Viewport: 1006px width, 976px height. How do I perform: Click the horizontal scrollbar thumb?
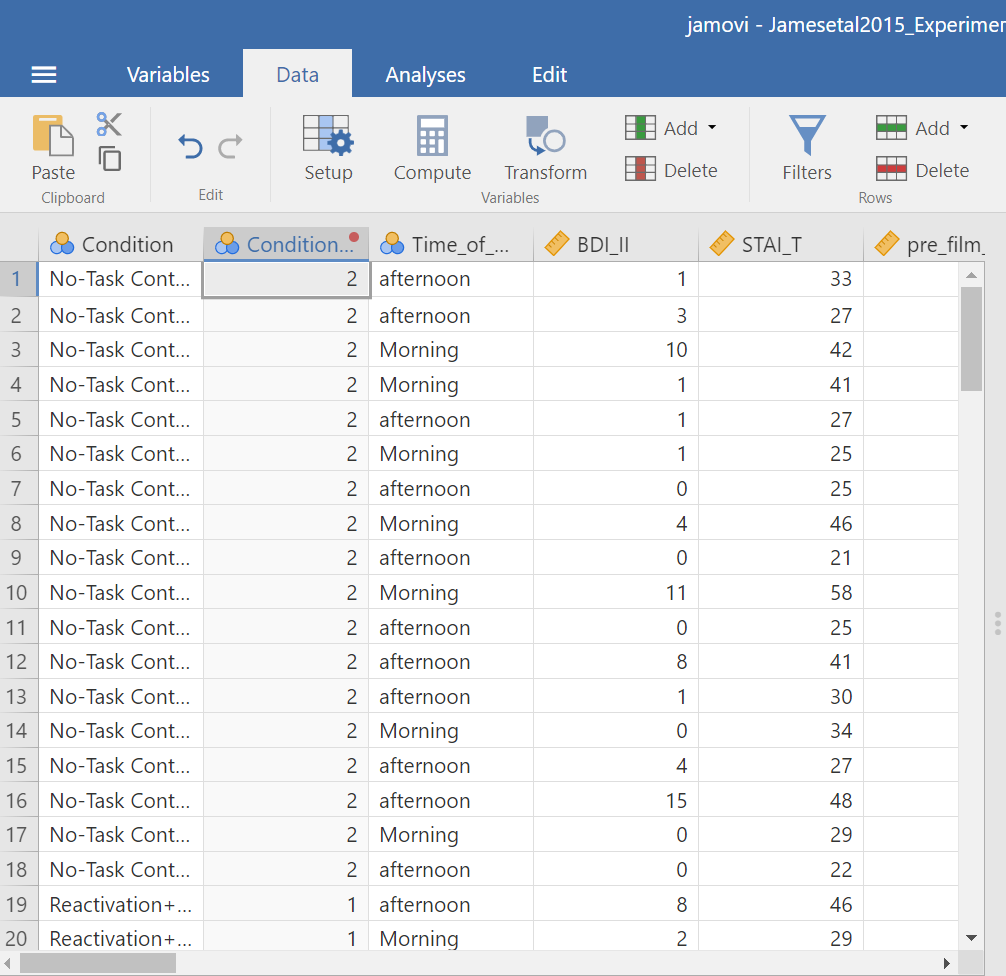tap(98, 963)
